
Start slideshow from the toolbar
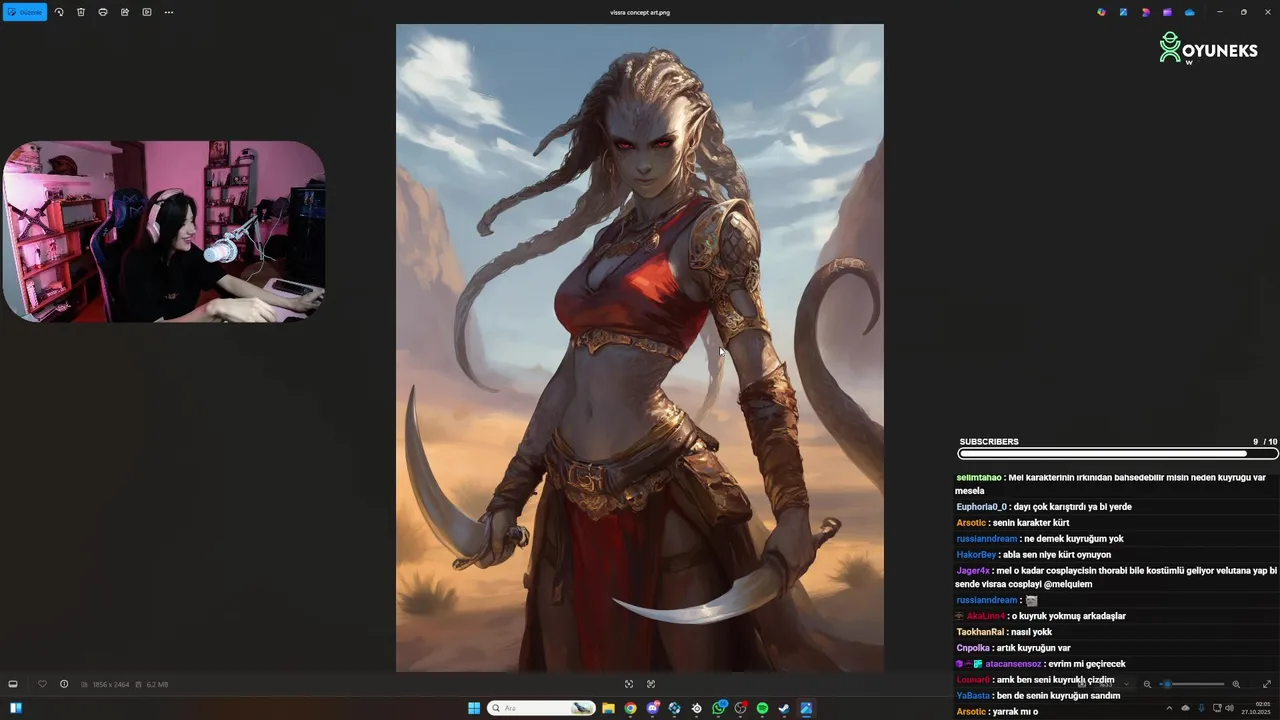tap(147, 12)
